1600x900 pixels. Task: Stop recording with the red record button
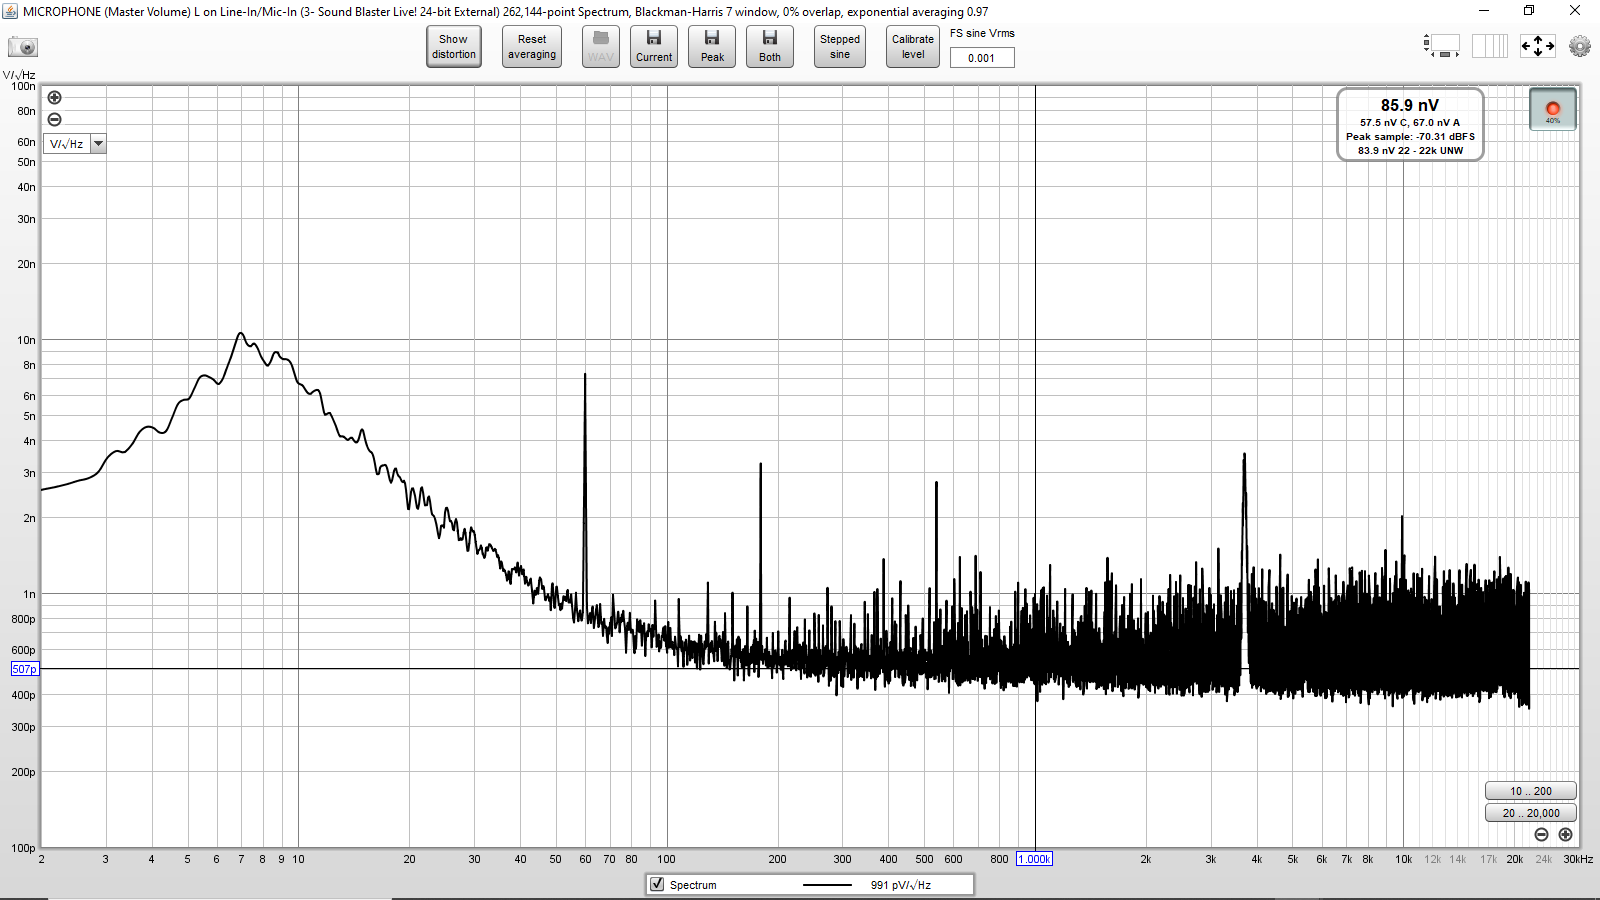[1553, 110]
